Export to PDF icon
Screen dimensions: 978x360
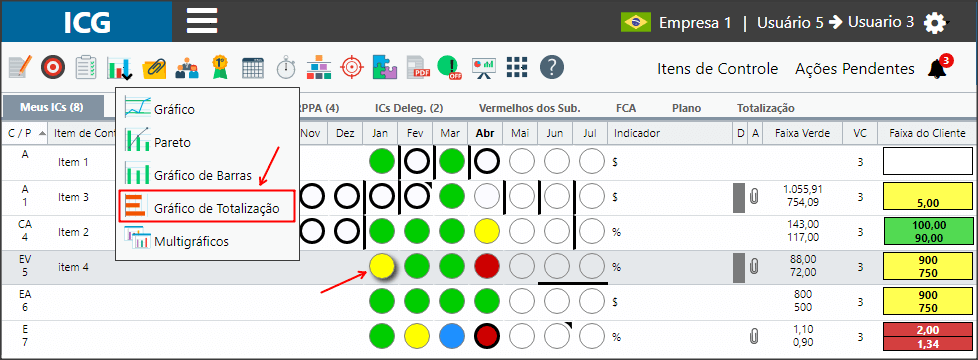point(419,67)
